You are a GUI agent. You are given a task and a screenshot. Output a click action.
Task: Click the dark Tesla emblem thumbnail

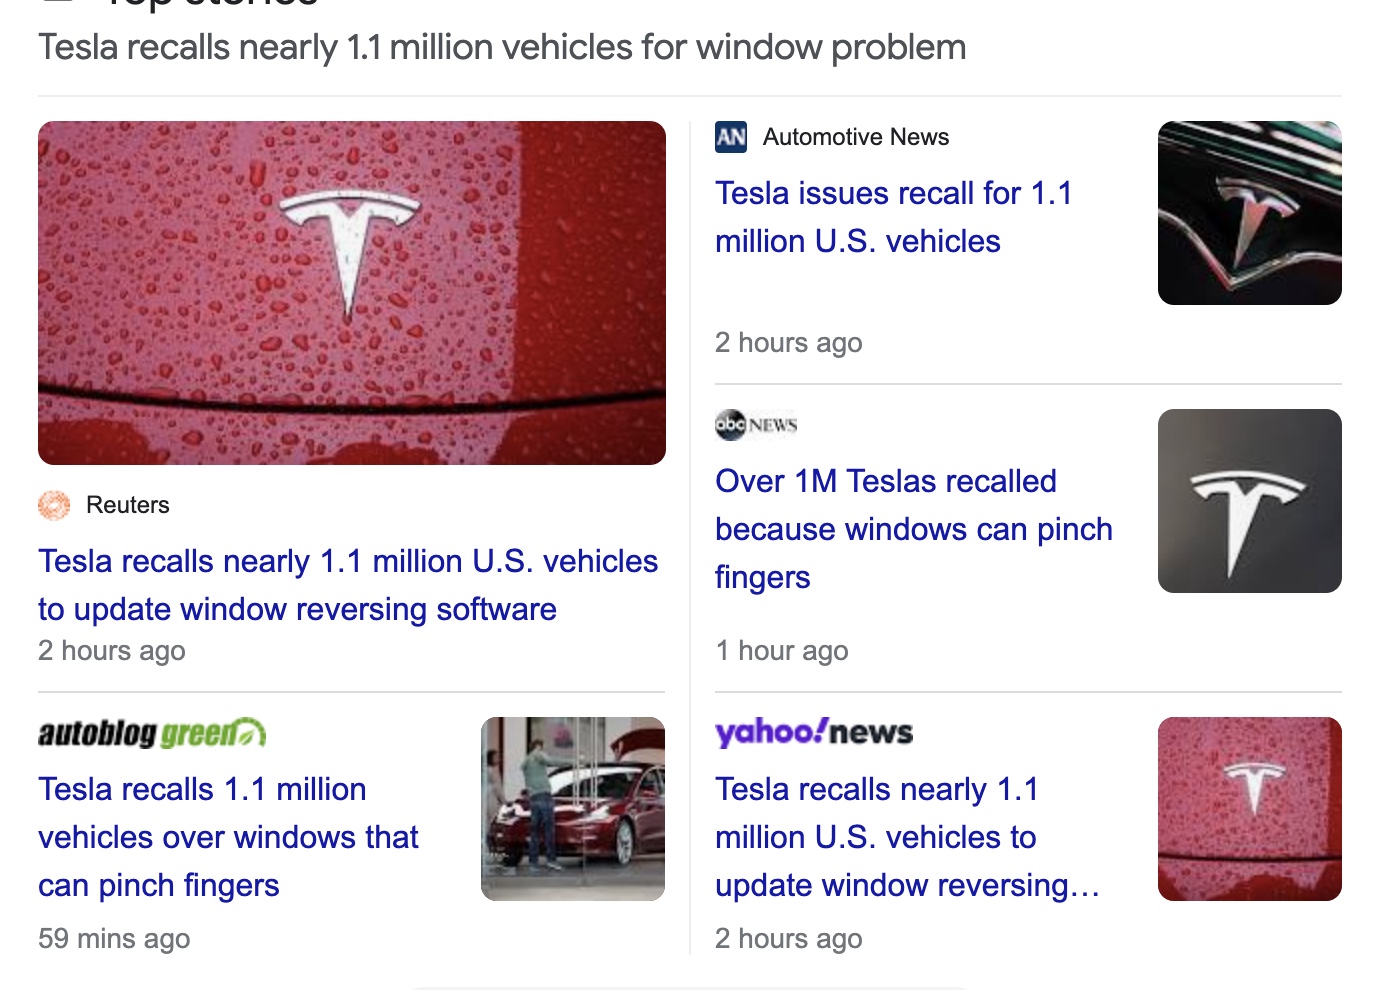pyautogui.click(x=1249, y=212)
